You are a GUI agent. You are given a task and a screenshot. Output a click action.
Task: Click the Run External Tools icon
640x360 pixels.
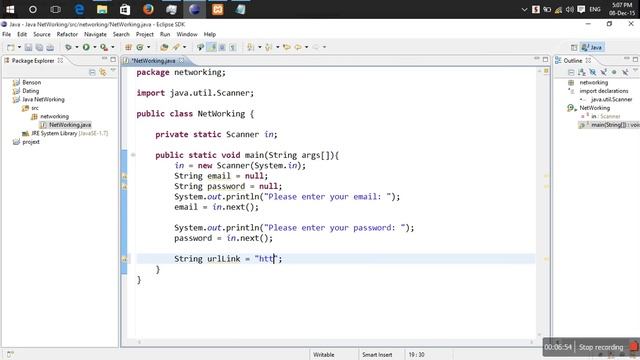click(x=104, y=47)
